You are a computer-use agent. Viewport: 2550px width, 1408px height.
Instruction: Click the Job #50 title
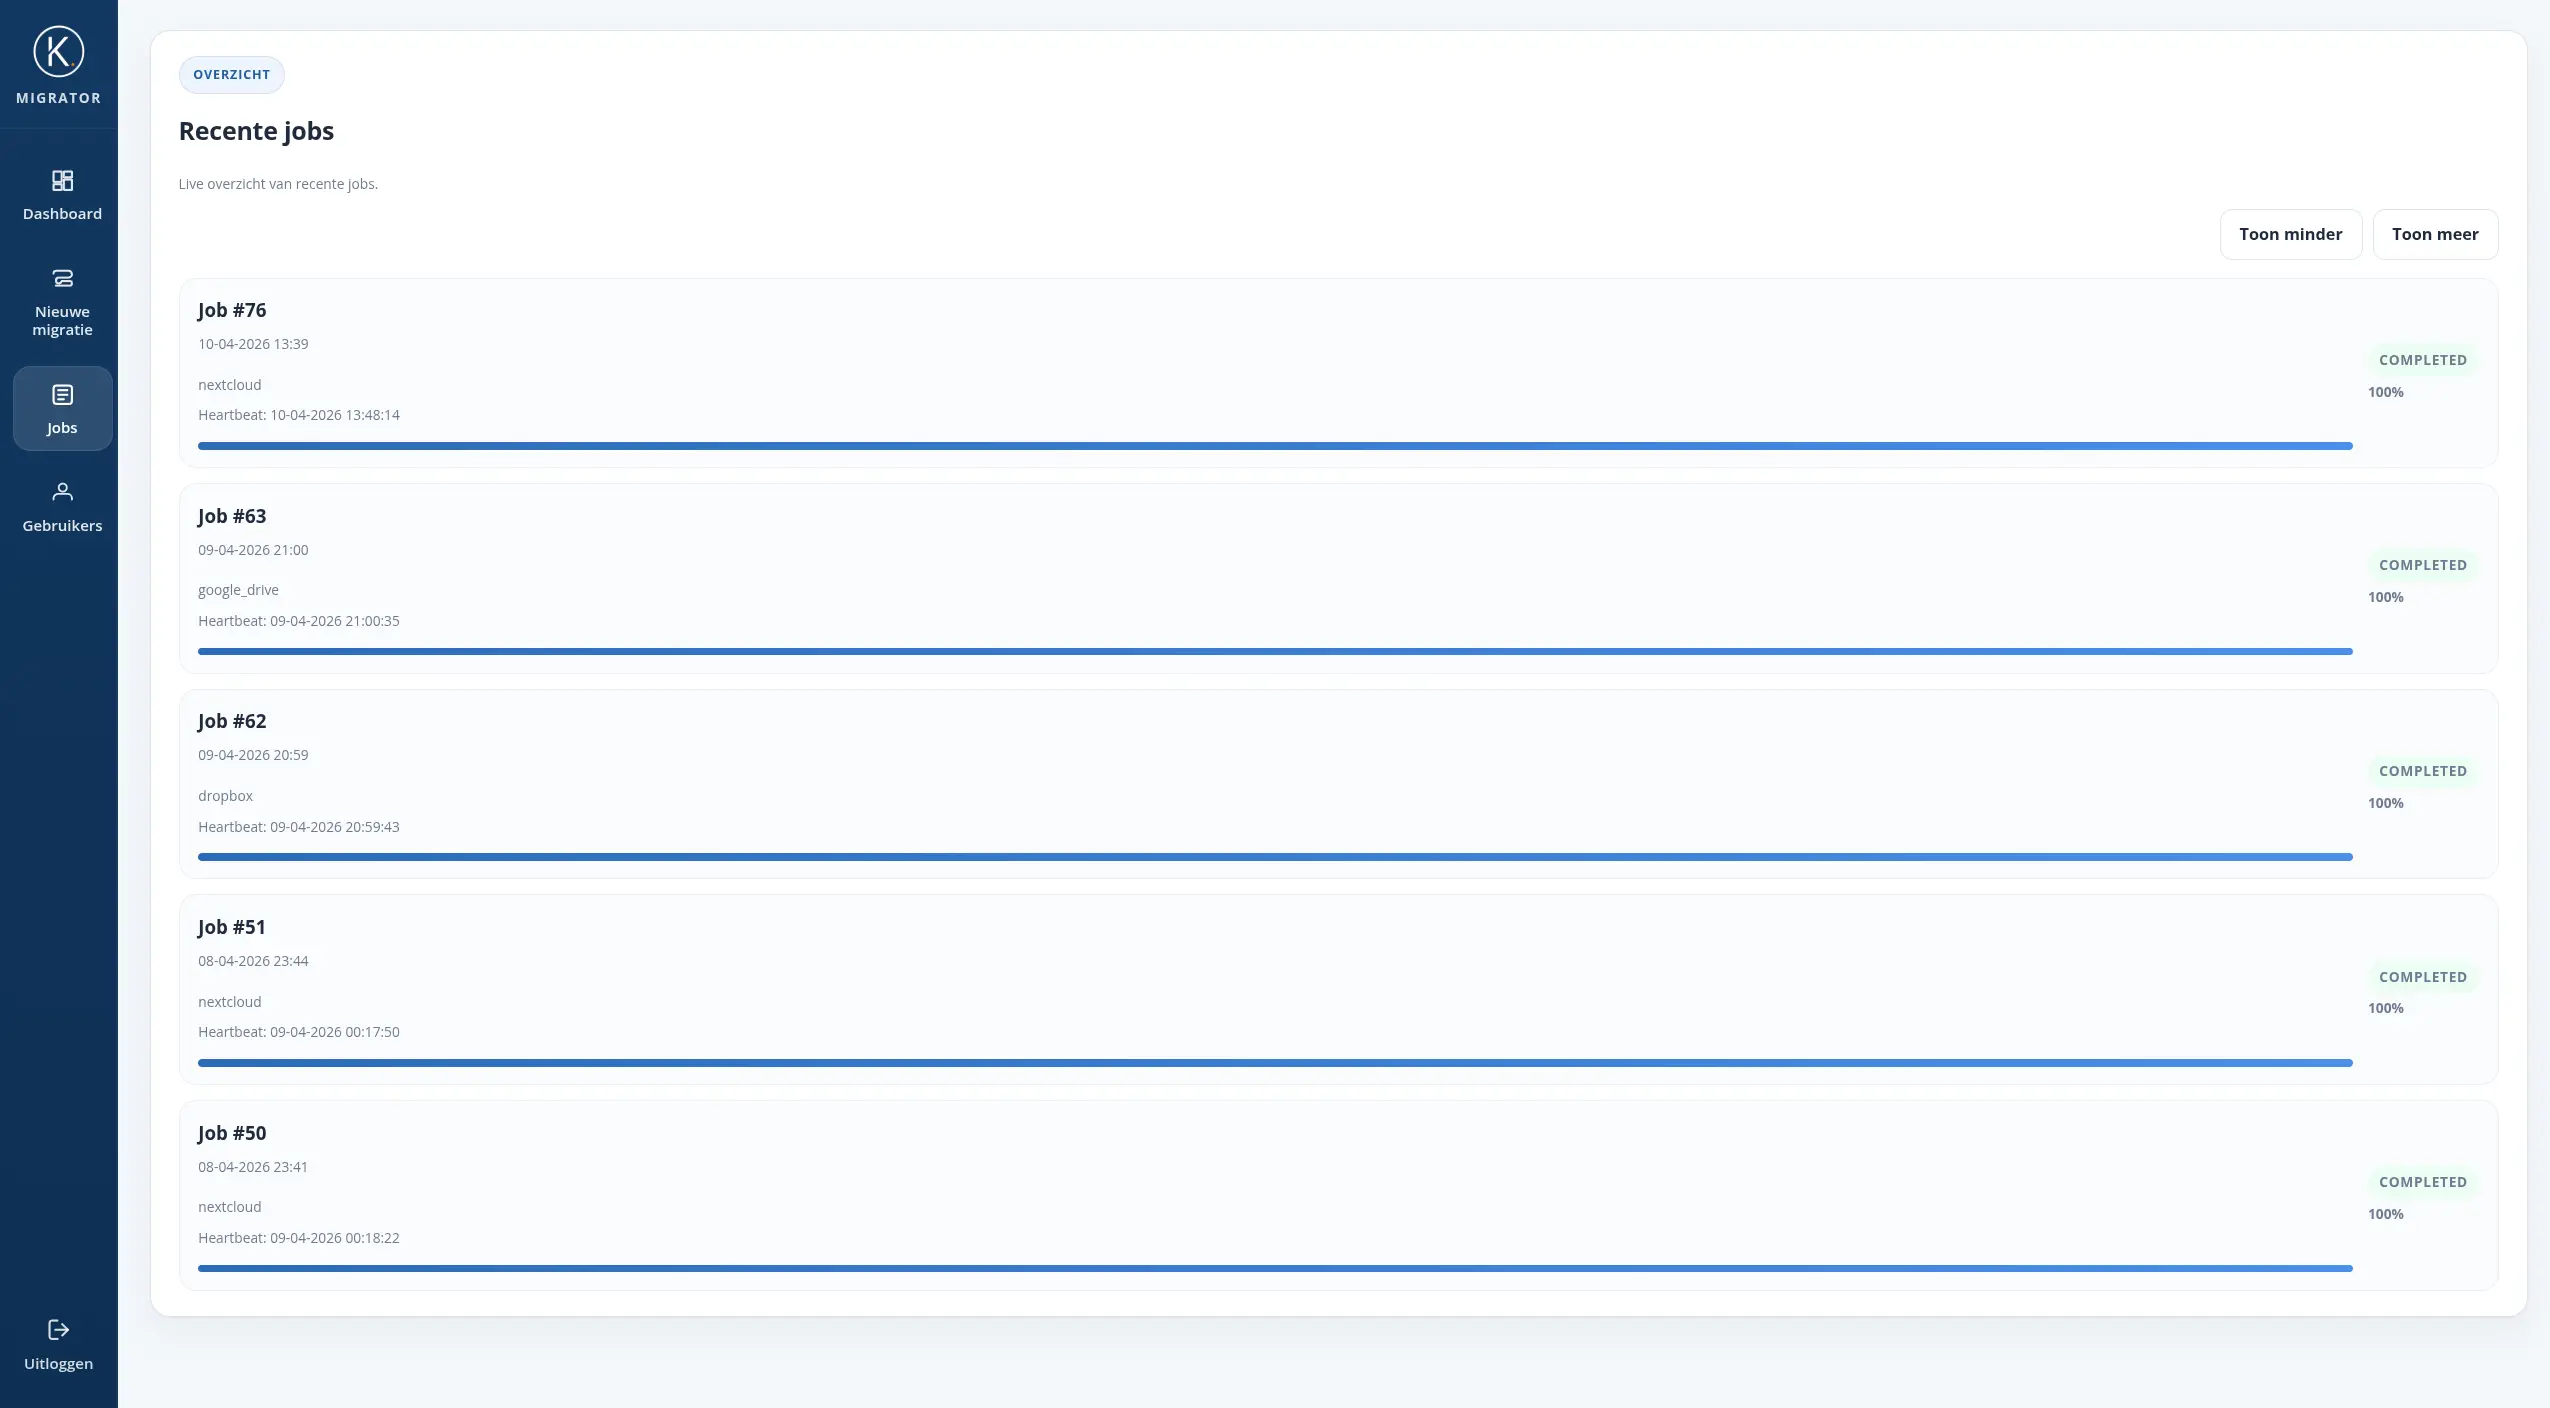(232, 1133)
